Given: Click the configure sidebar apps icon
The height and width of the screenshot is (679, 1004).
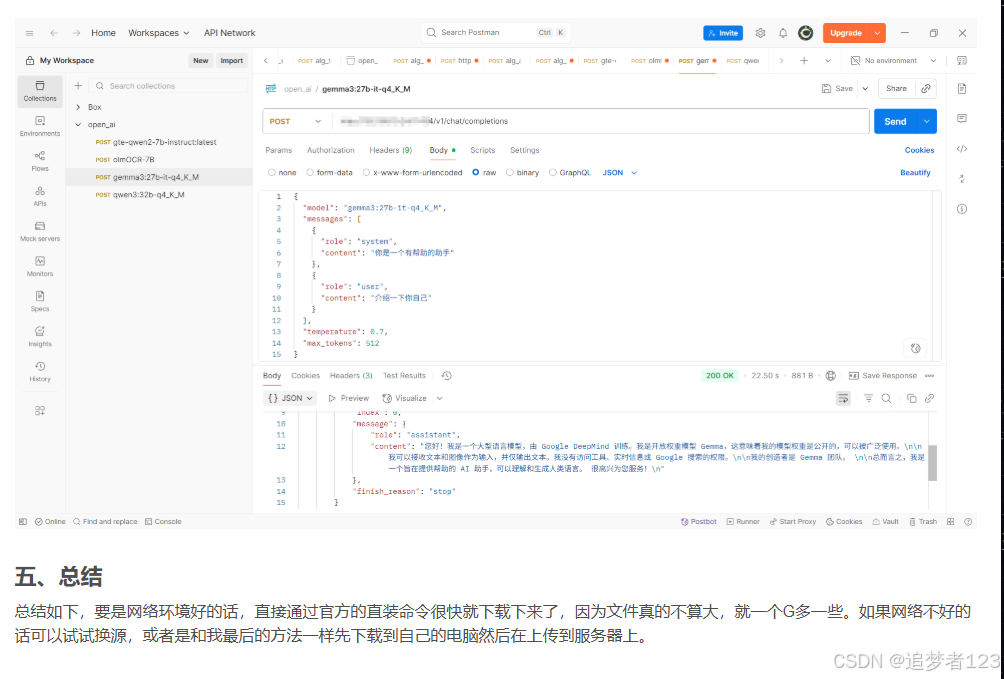Looking at the screenshot, I should coord(40,411).
